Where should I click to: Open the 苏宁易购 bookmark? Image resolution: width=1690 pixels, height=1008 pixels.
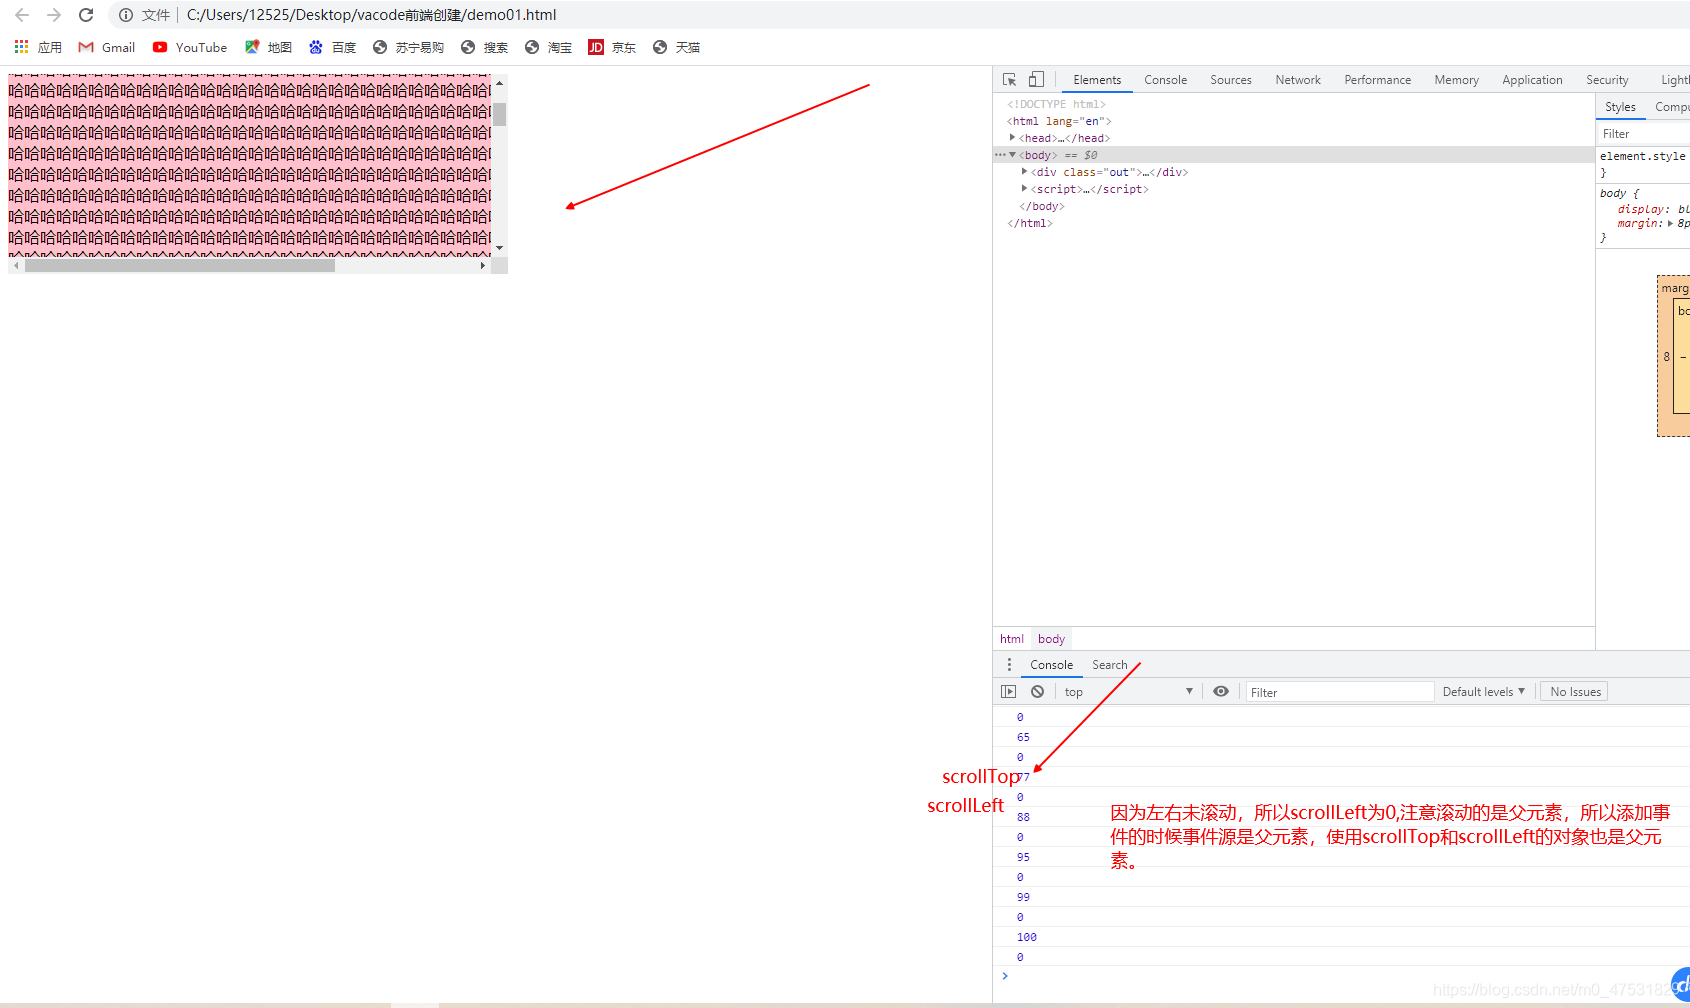[408, 47]
